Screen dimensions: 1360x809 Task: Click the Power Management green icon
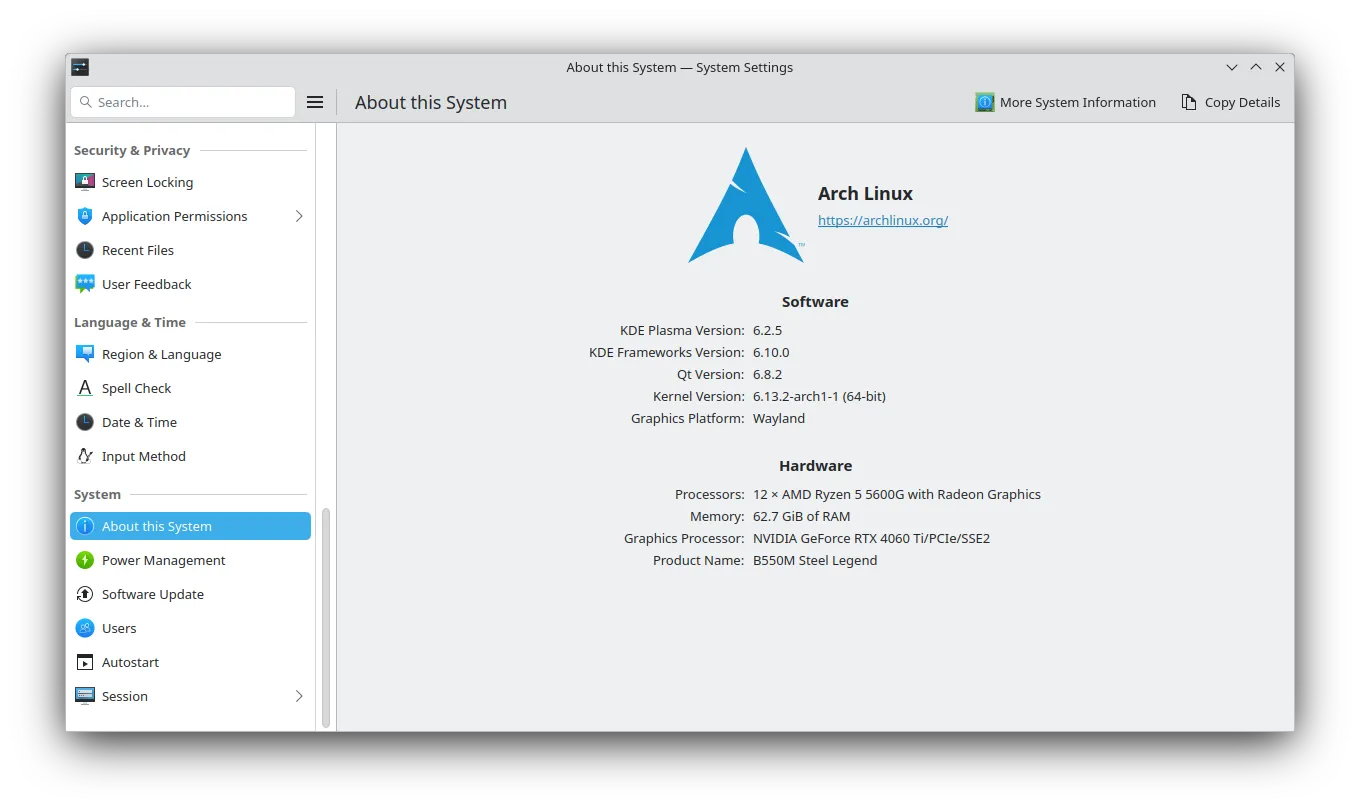85,560
